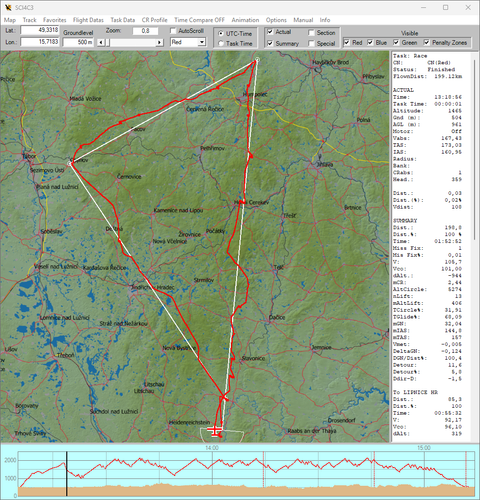Check the Special data checkbox
The width and height of the screenshot is (480, 500).
click(311, 43)
